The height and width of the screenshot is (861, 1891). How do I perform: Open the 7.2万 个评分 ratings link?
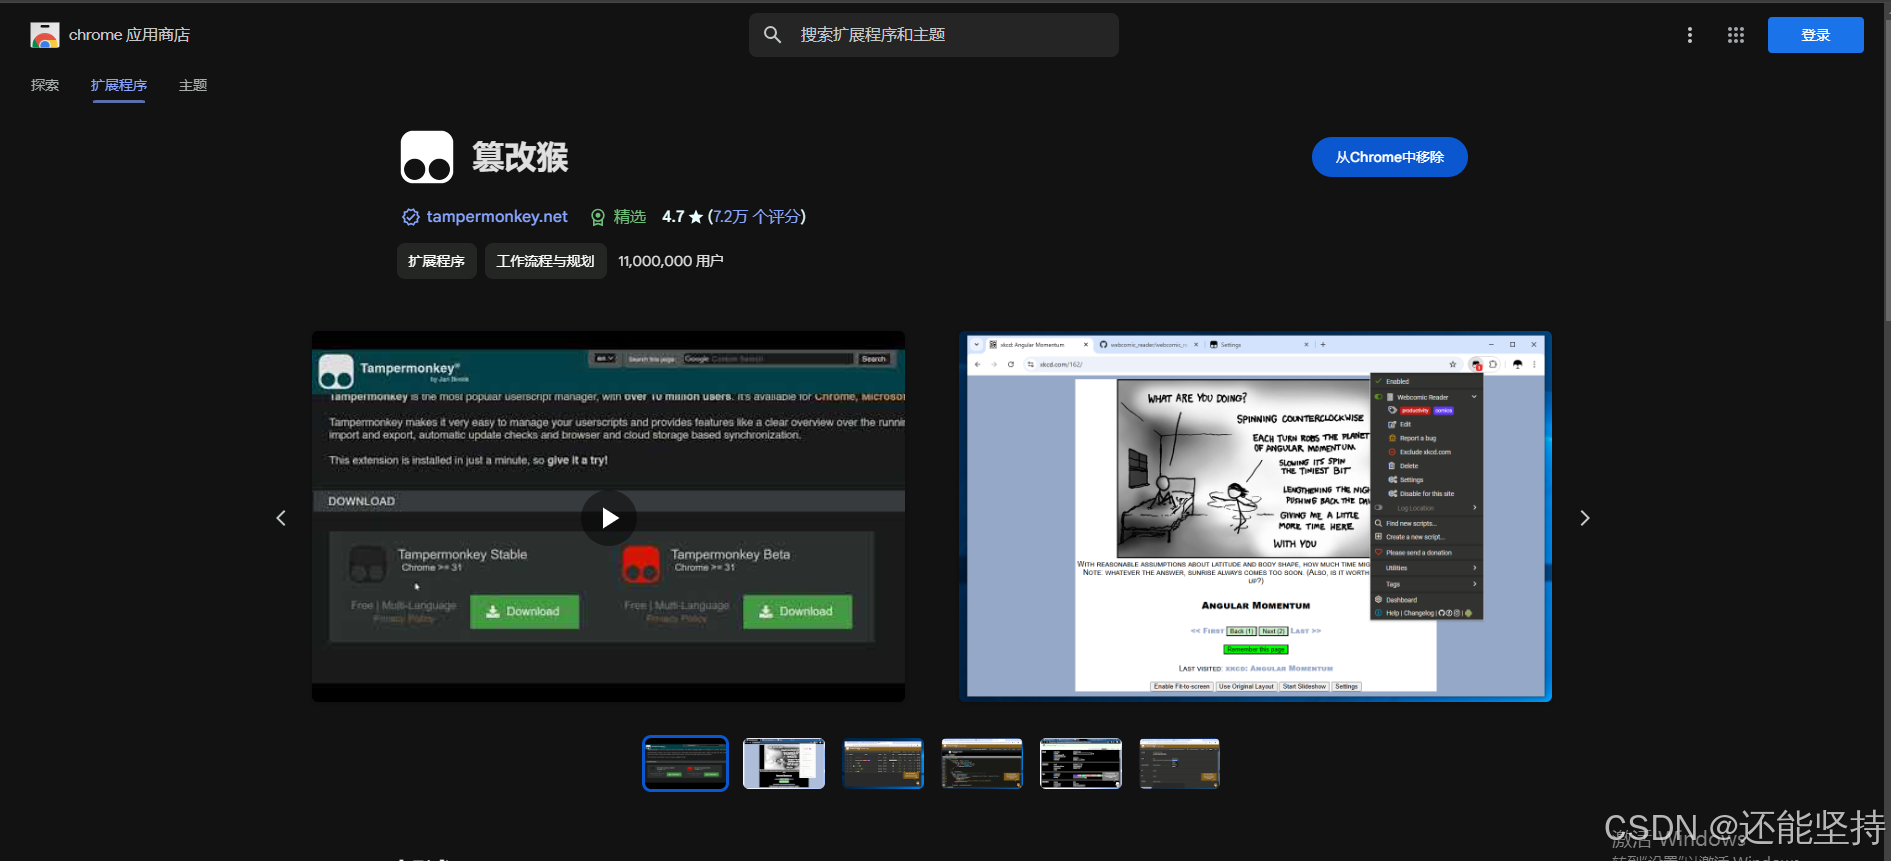757,217
